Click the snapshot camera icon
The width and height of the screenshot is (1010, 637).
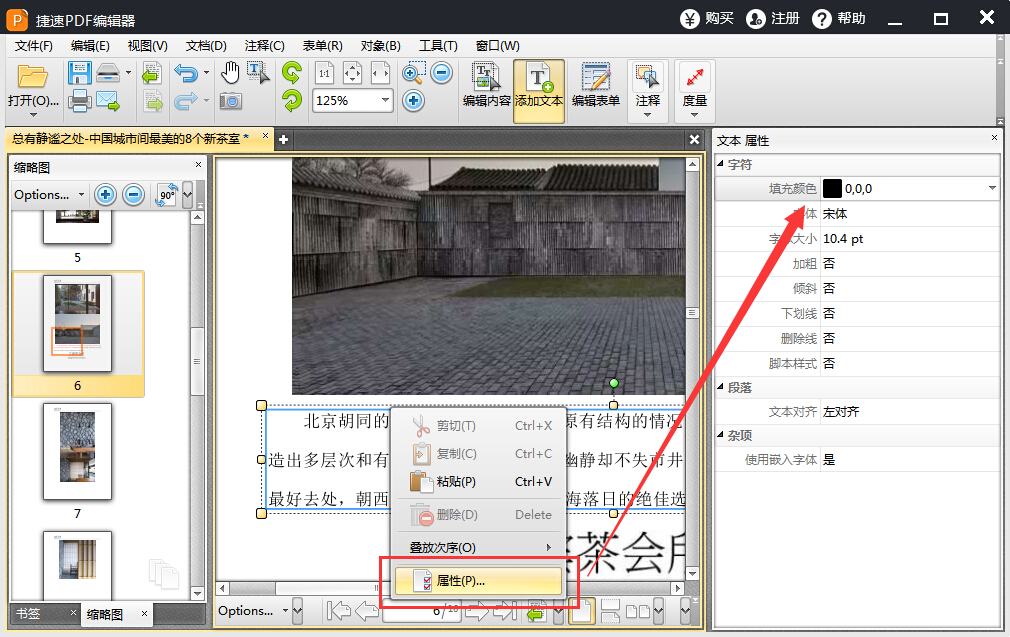(230, 101)
